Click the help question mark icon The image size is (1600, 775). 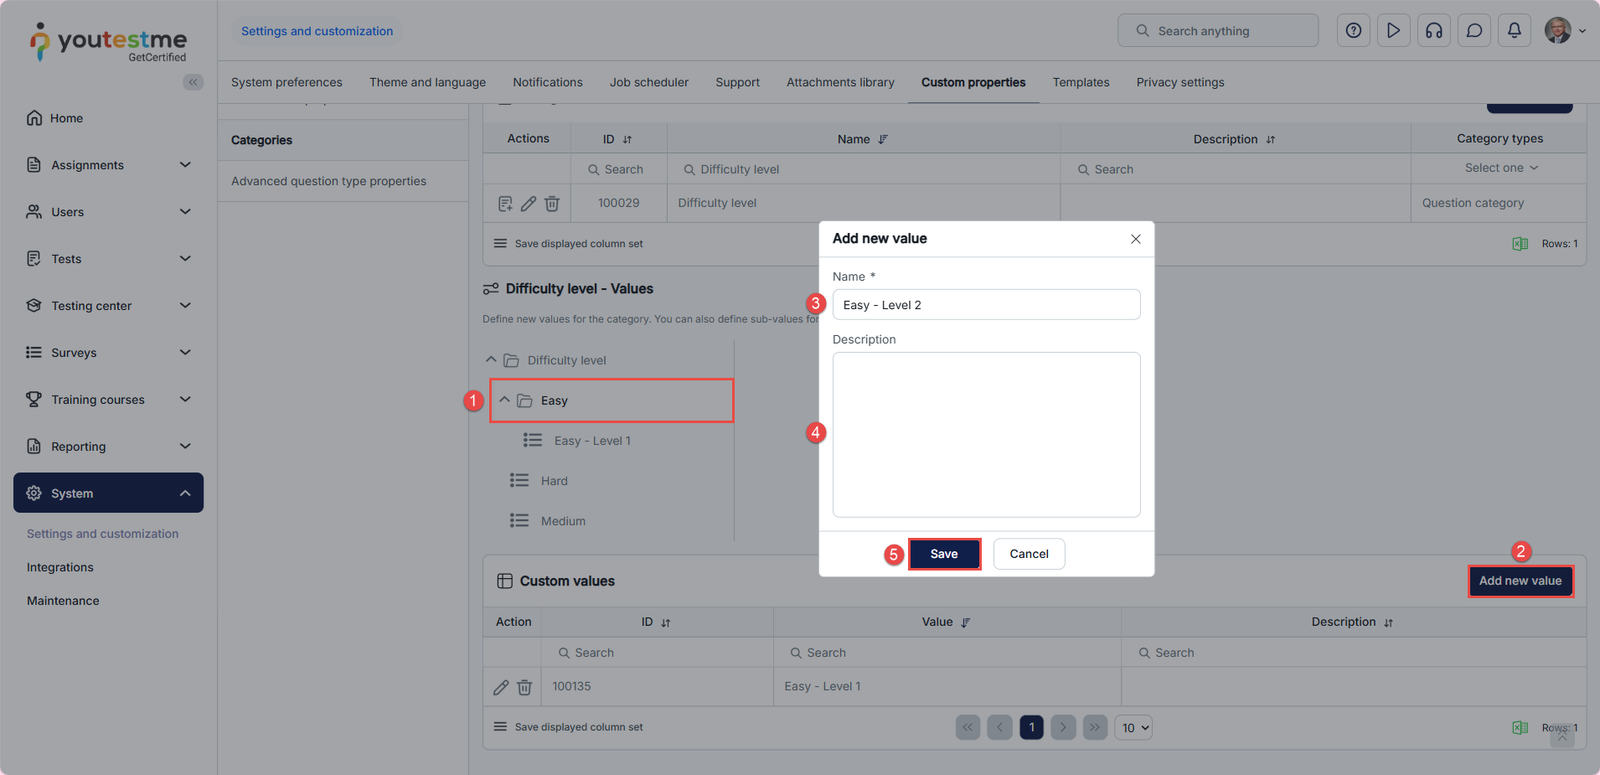(x=1353, y=31)
